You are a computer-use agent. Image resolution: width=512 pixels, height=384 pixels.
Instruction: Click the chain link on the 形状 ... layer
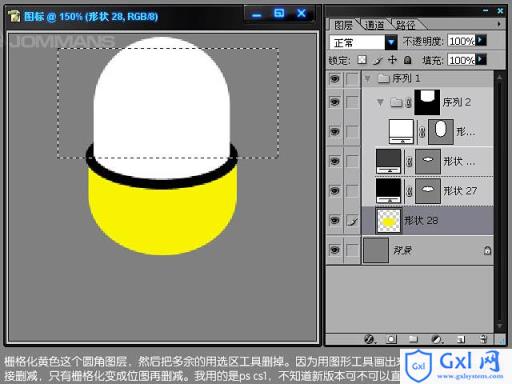[410, 162]
